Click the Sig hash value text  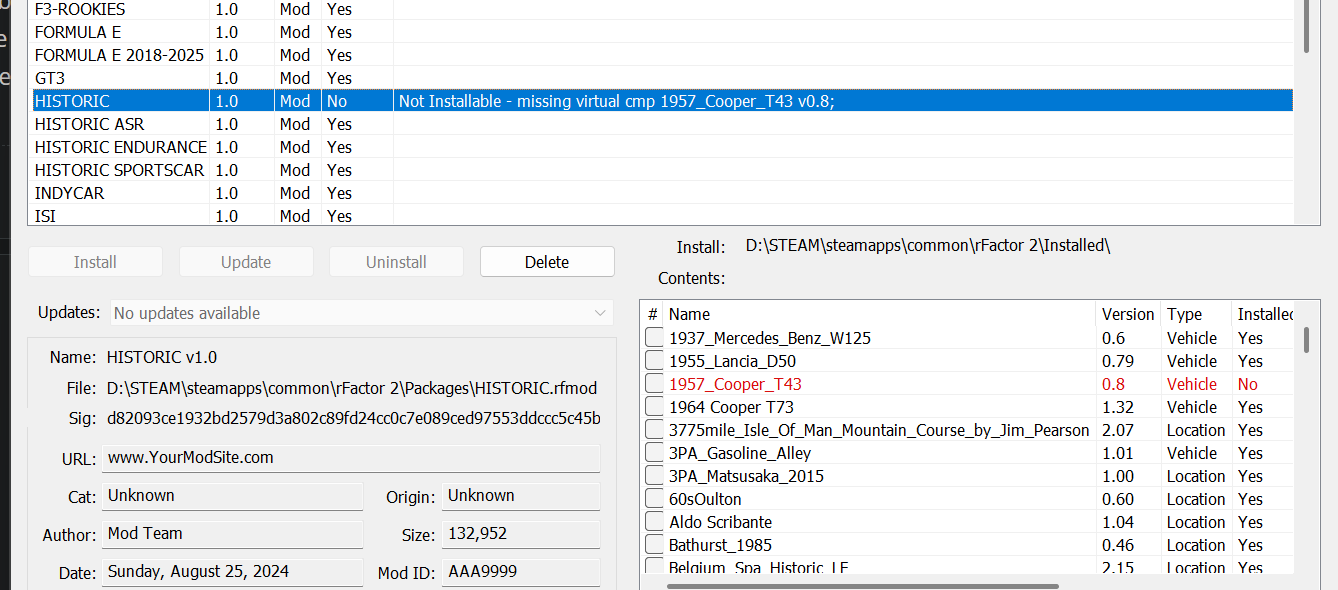354,418
